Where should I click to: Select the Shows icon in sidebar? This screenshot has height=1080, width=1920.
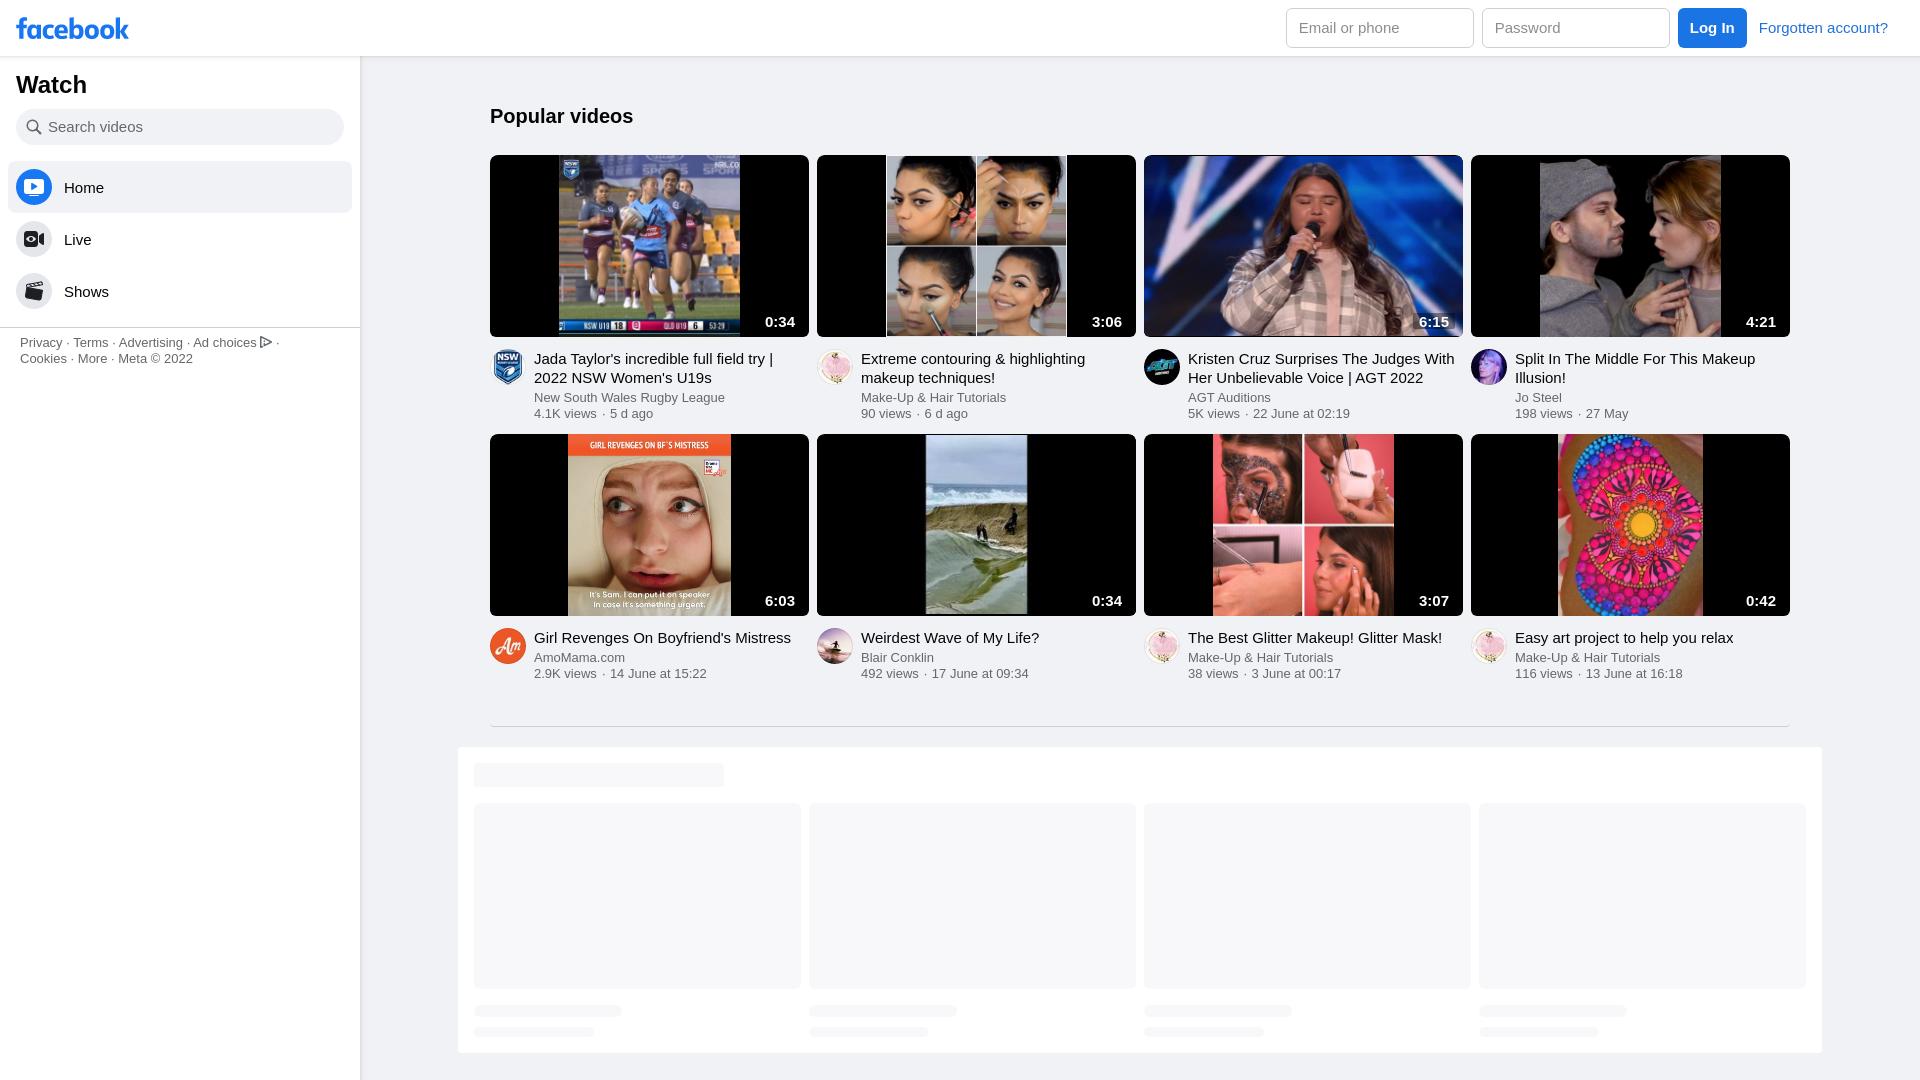coord(34,290)
